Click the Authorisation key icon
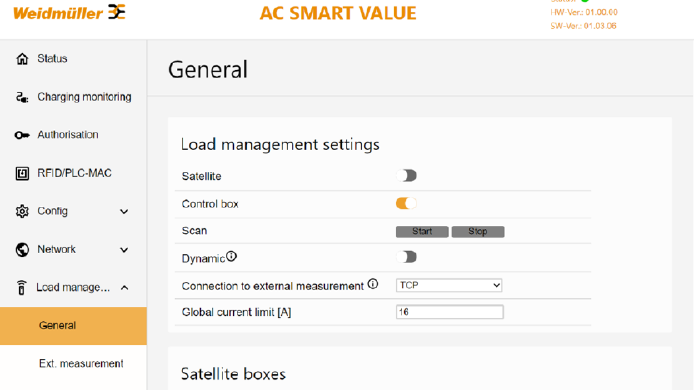 pyautogui.click(x=22, y=135)
